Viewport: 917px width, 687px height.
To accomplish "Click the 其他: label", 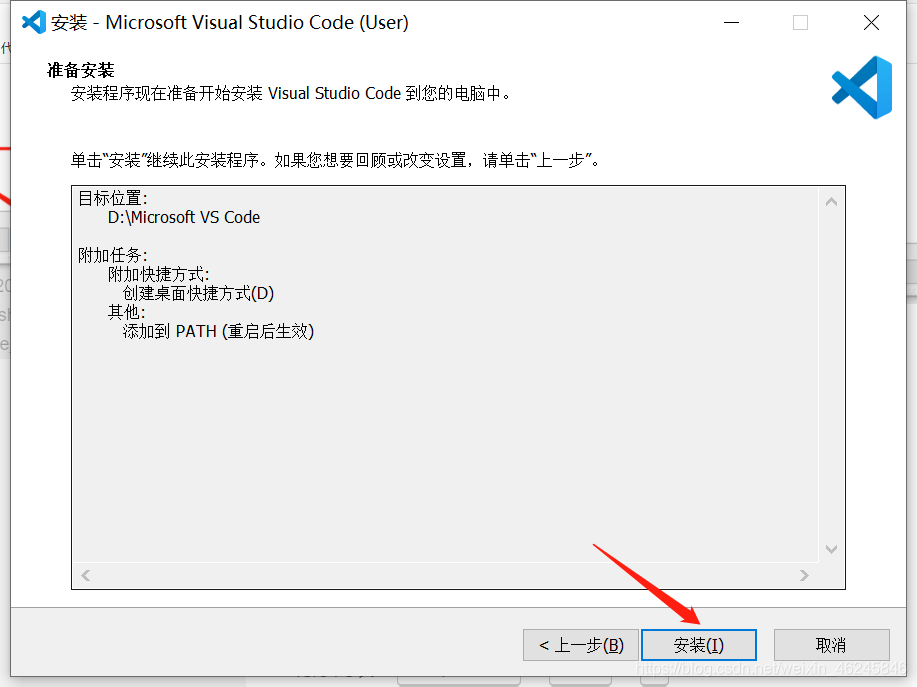I will [x=126, y=312].
